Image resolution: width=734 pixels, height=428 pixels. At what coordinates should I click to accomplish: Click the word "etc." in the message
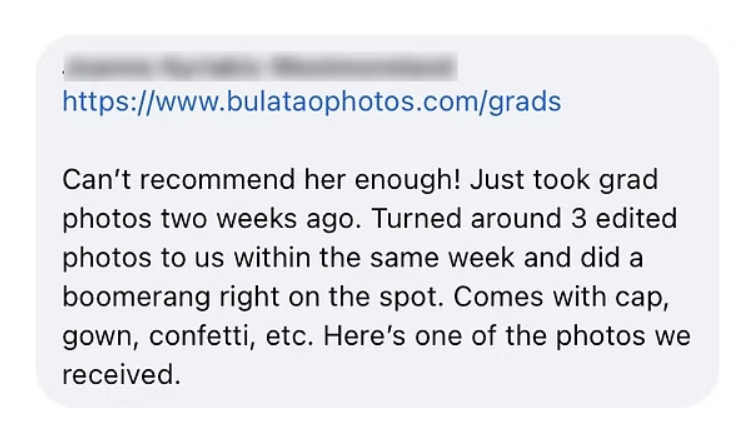[289, 336]
